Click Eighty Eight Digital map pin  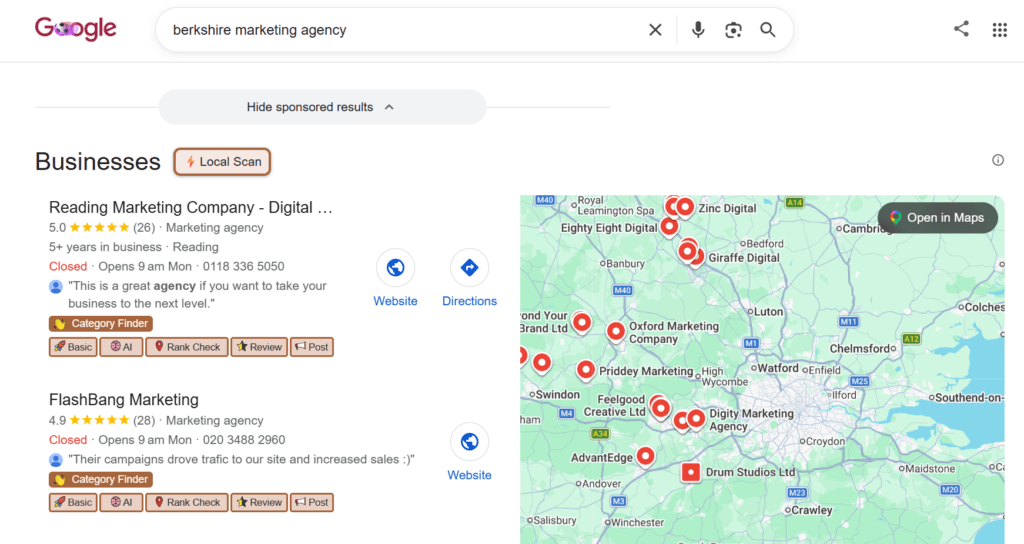pos(669,227)
